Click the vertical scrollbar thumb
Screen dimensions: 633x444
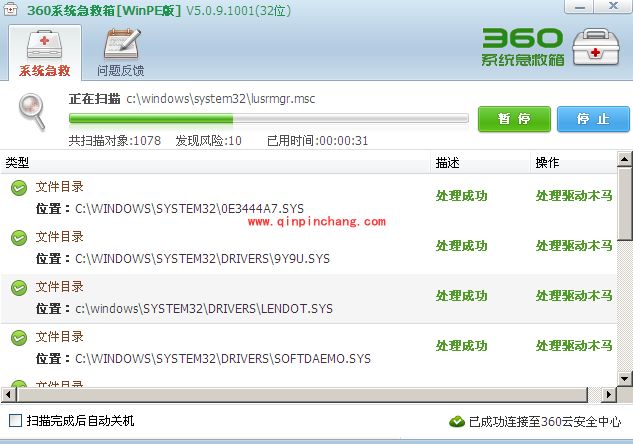(625, 205)
